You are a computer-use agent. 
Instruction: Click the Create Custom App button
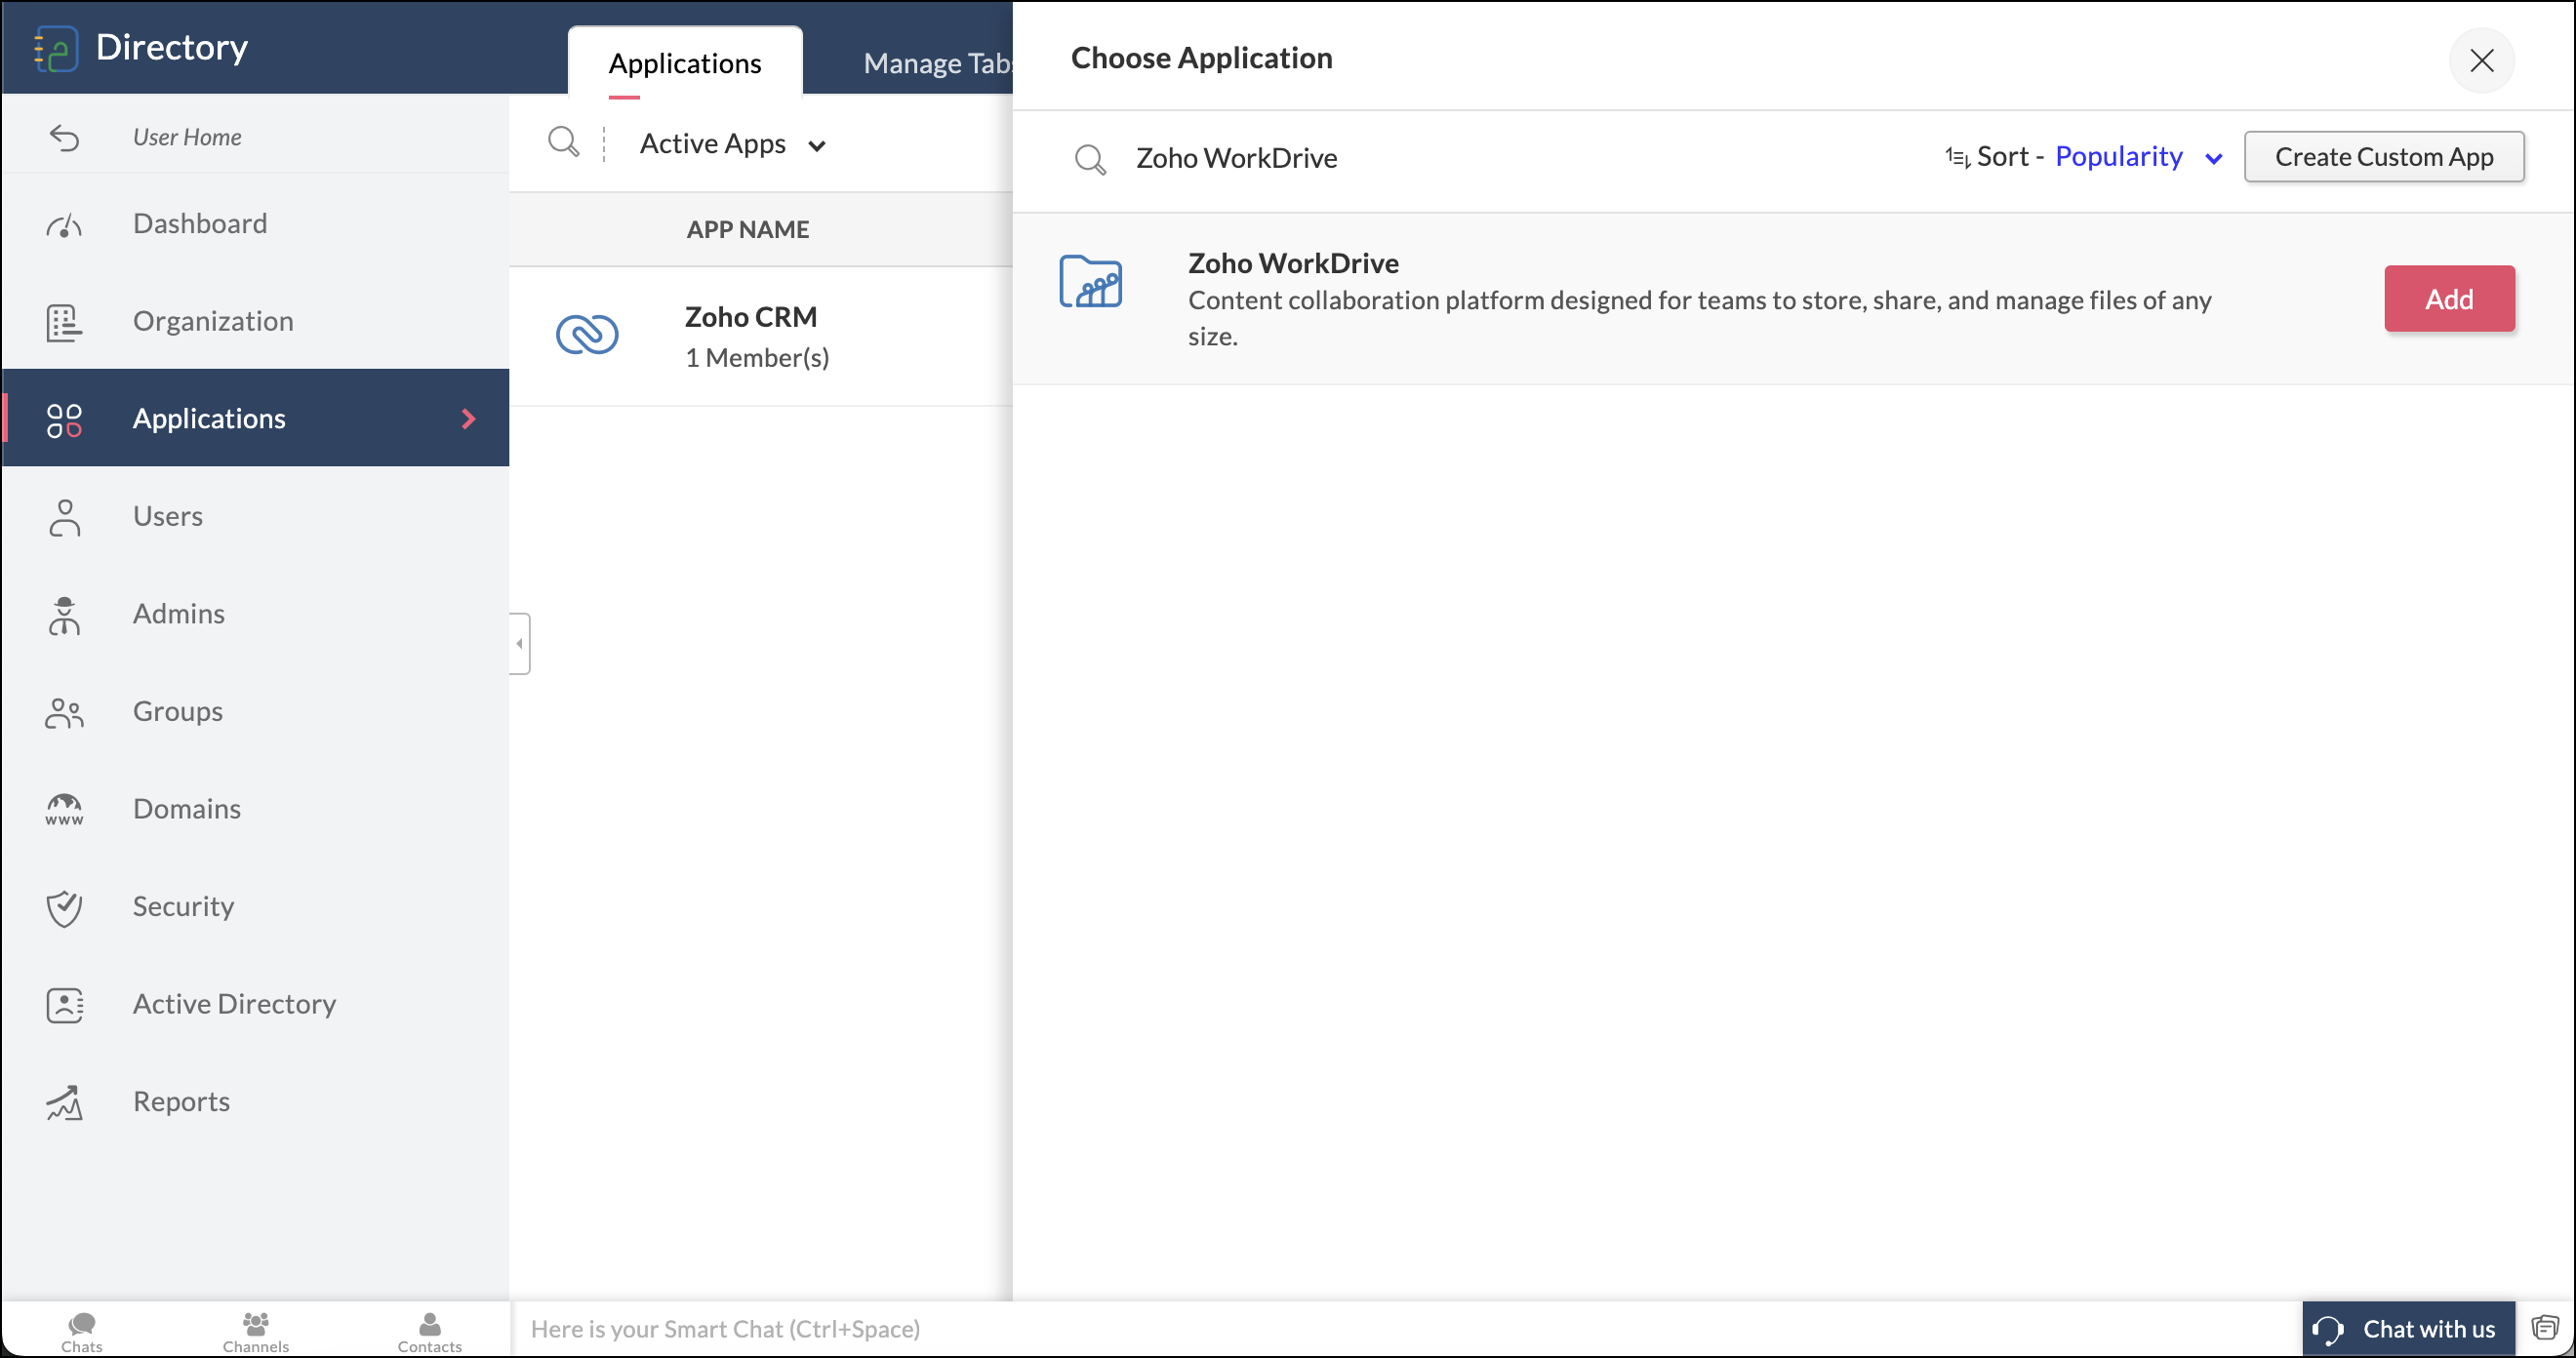point(2383,157)
